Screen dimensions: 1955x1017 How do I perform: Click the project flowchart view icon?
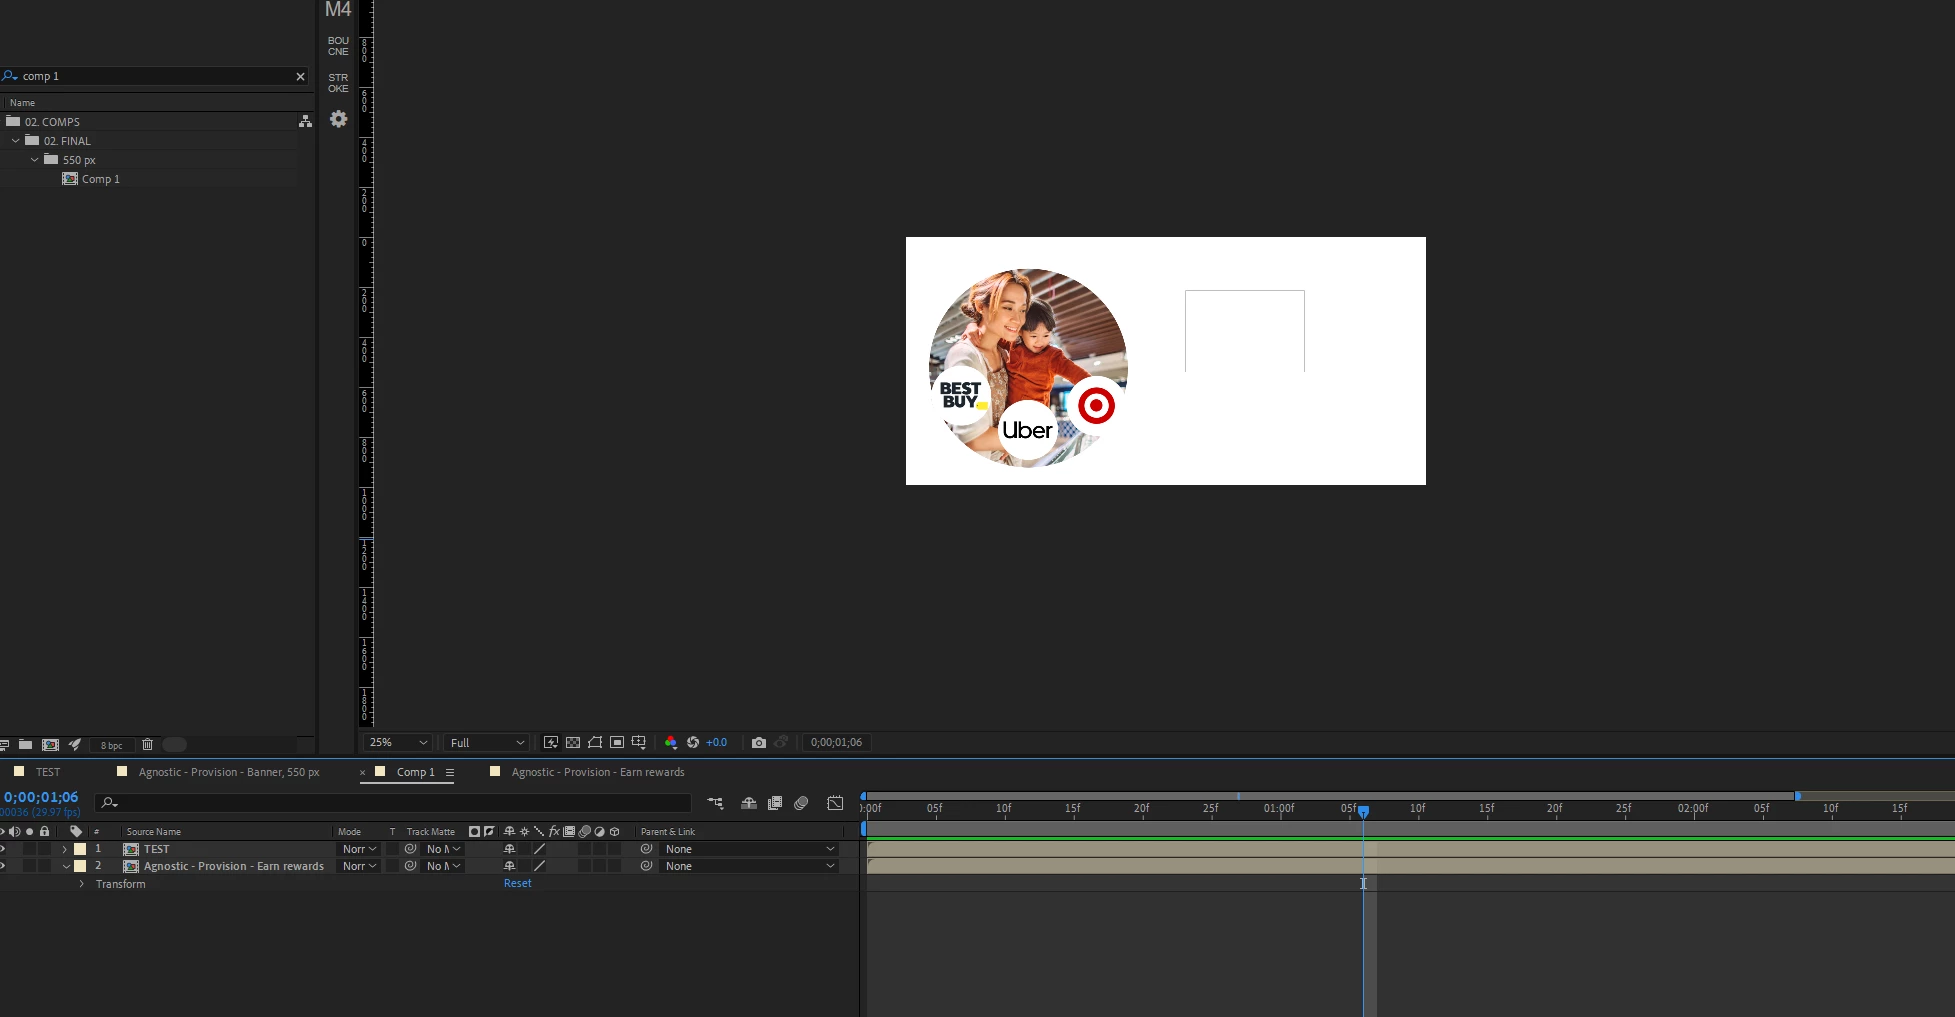305,121
